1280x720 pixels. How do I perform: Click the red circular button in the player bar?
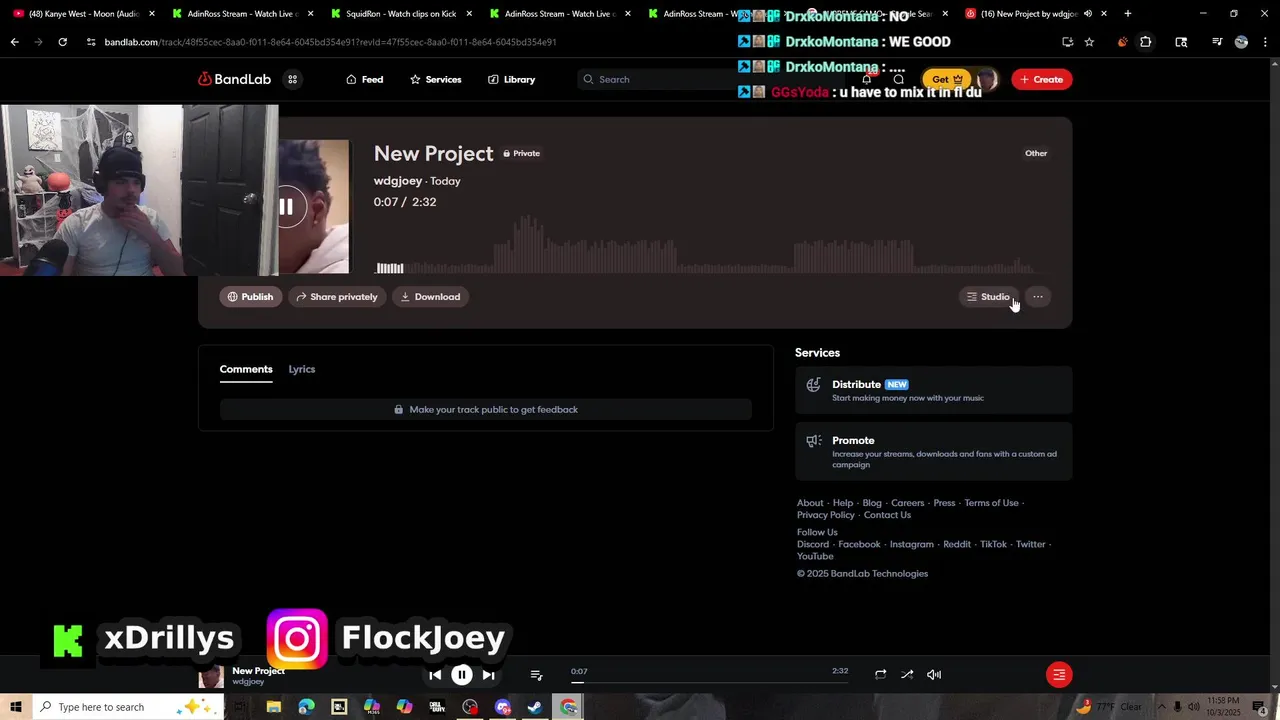coord(1059,675)
